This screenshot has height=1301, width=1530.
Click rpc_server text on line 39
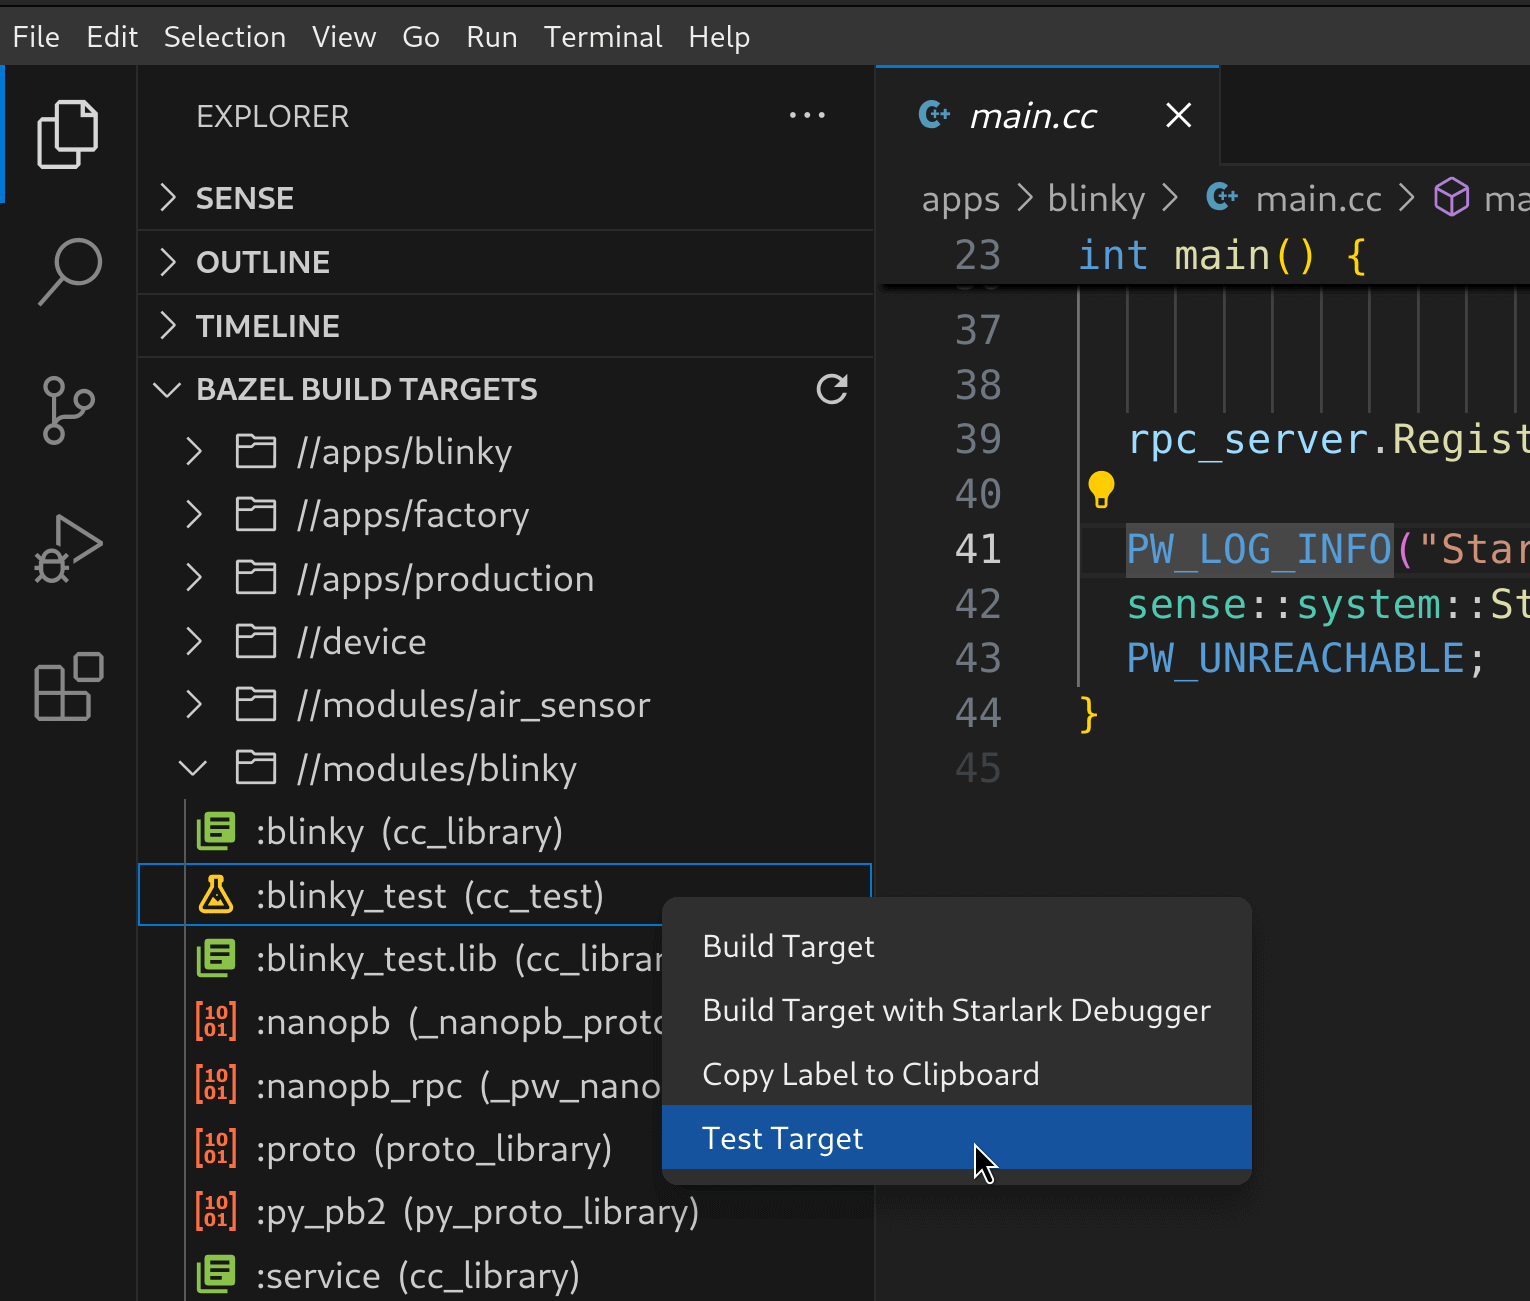point(1248,440)
